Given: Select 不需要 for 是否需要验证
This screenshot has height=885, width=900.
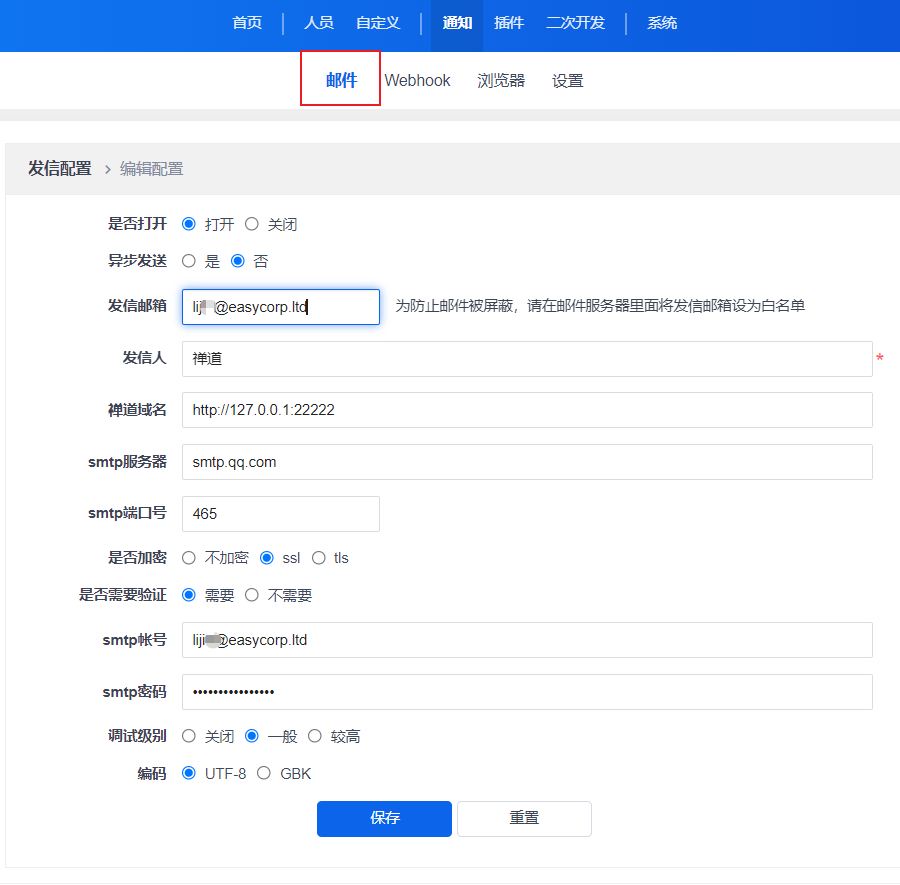Looking at the screenshot, I should (252, 595).
